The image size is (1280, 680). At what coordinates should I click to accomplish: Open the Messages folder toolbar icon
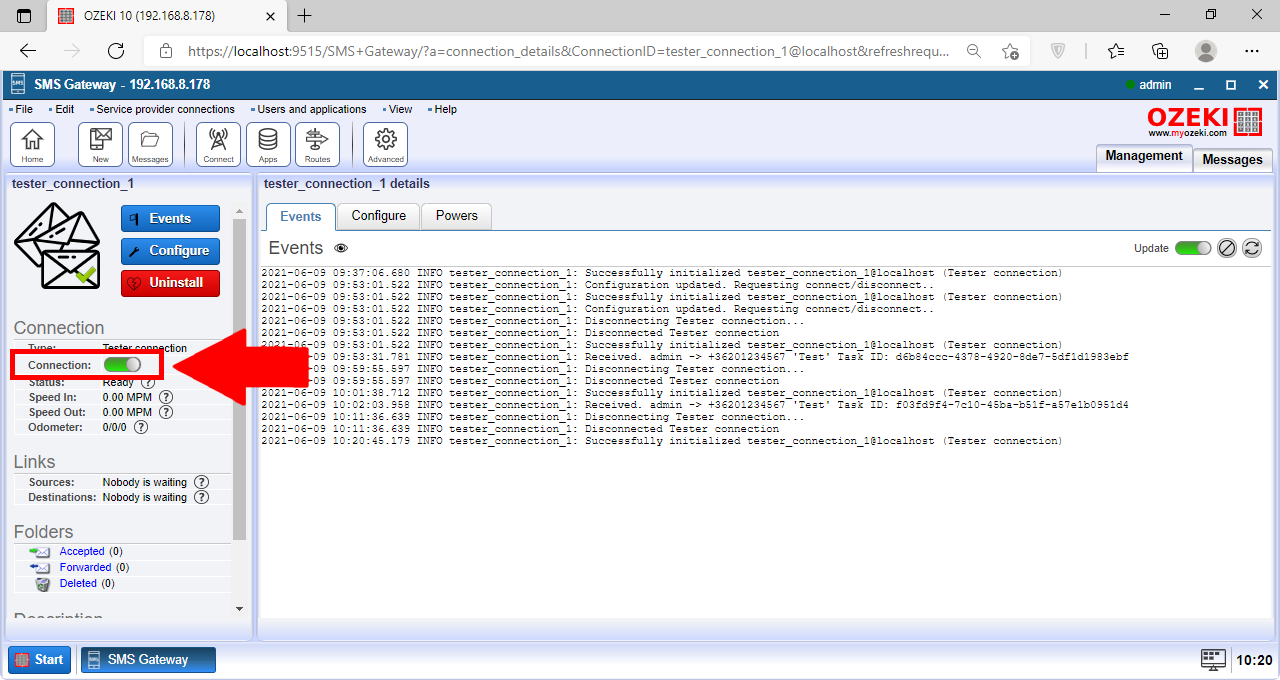click(x=150, y=144)
